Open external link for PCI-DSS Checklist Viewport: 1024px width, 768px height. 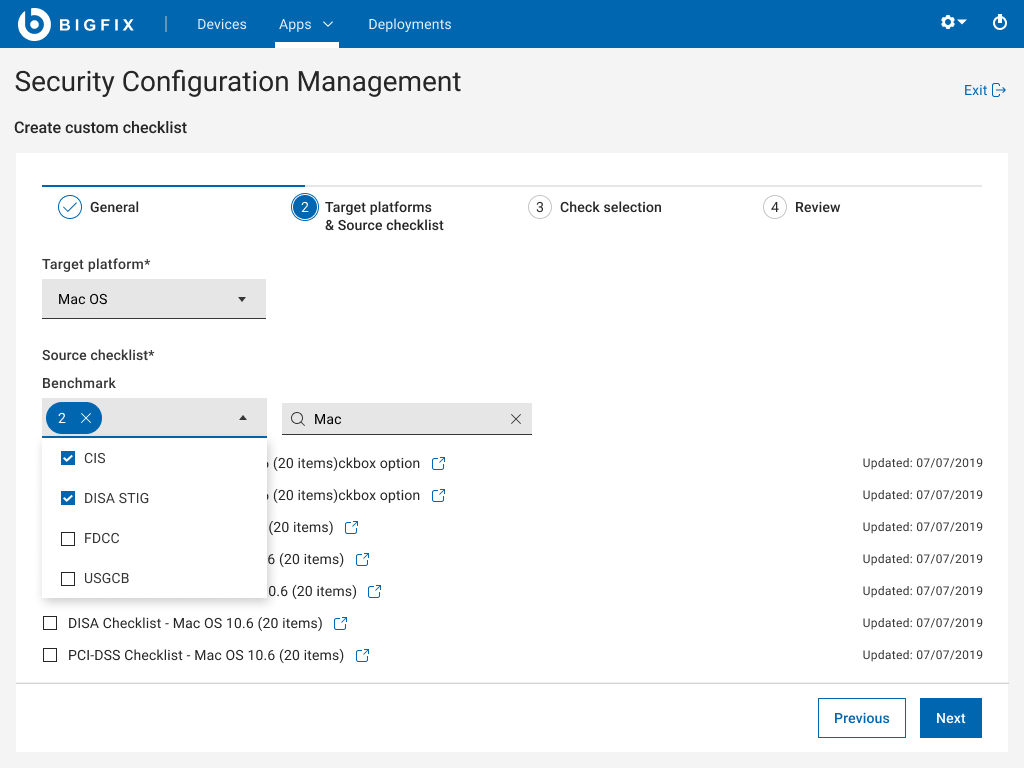(x=362, y=655)
